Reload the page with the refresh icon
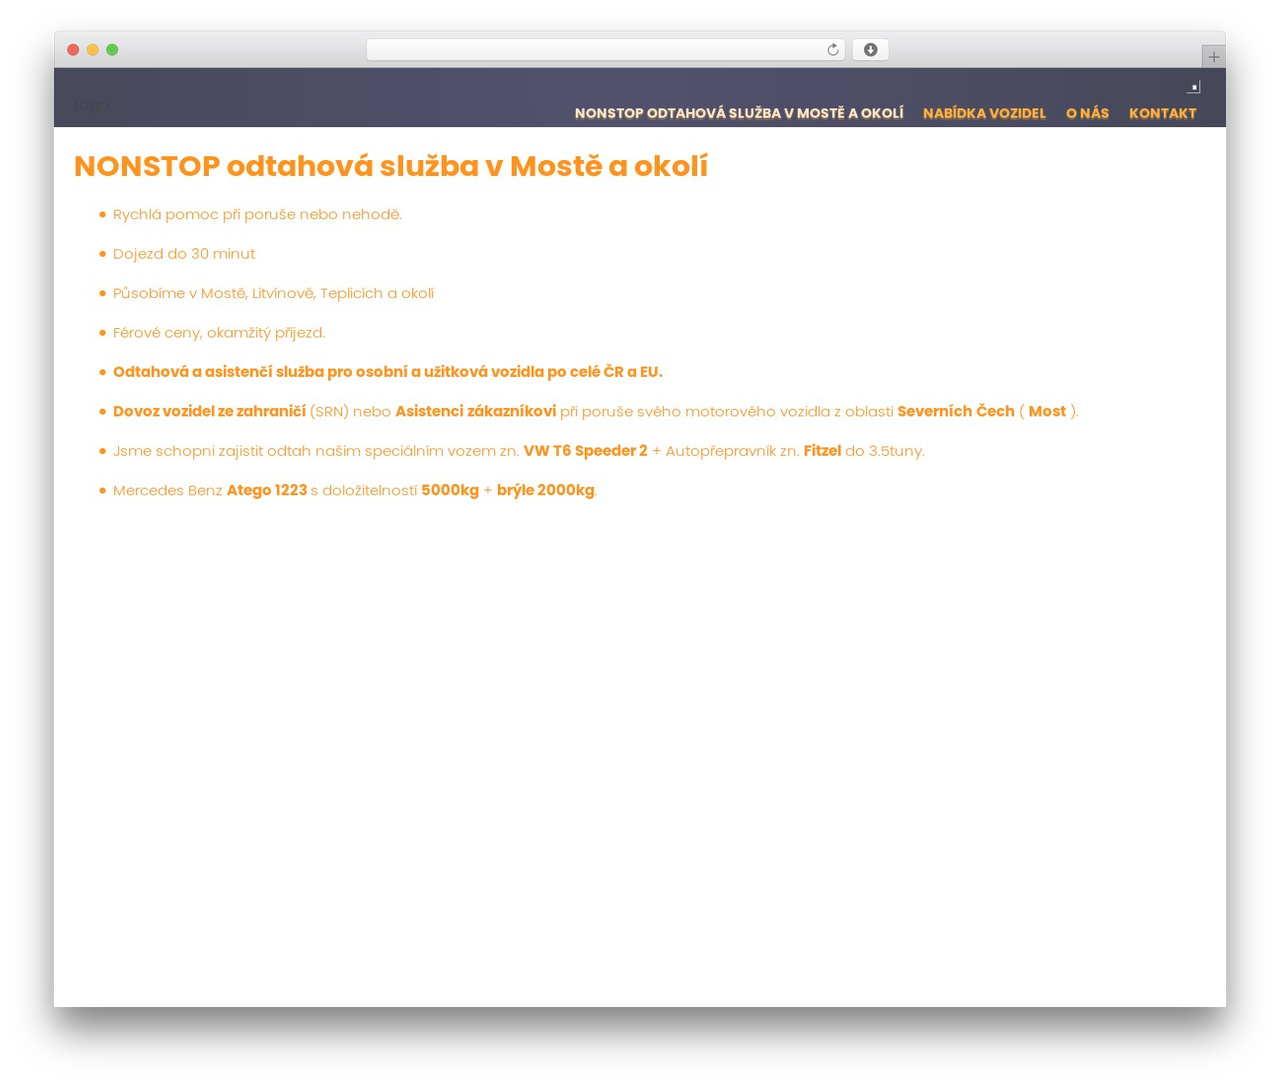Viewport: 1280px width, 1084px height. [x=832, y=50]
